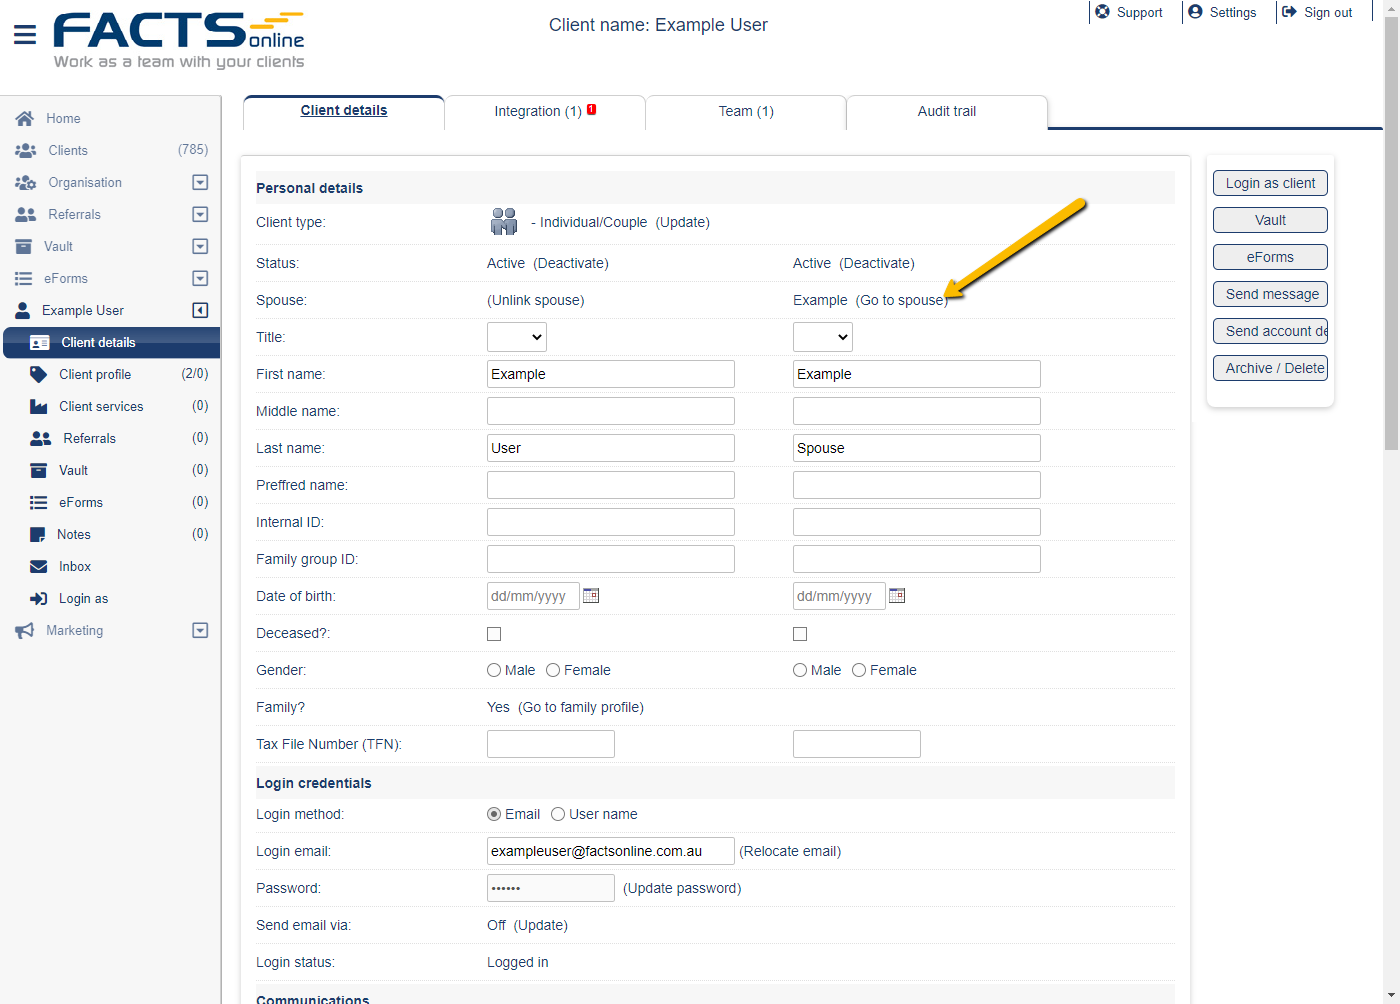The width and height of the screenshot is (1400, 1004).
Task: Click the Client profile tag icon
Action: coord(38,374)
